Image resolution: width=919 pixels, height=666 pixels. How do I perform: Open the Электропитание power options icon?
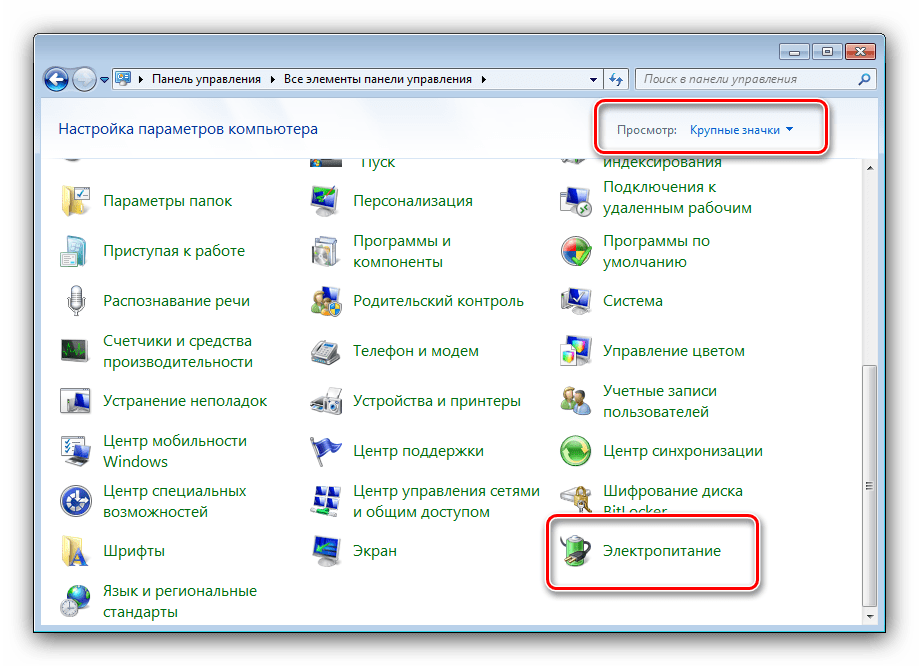(575, 551)
